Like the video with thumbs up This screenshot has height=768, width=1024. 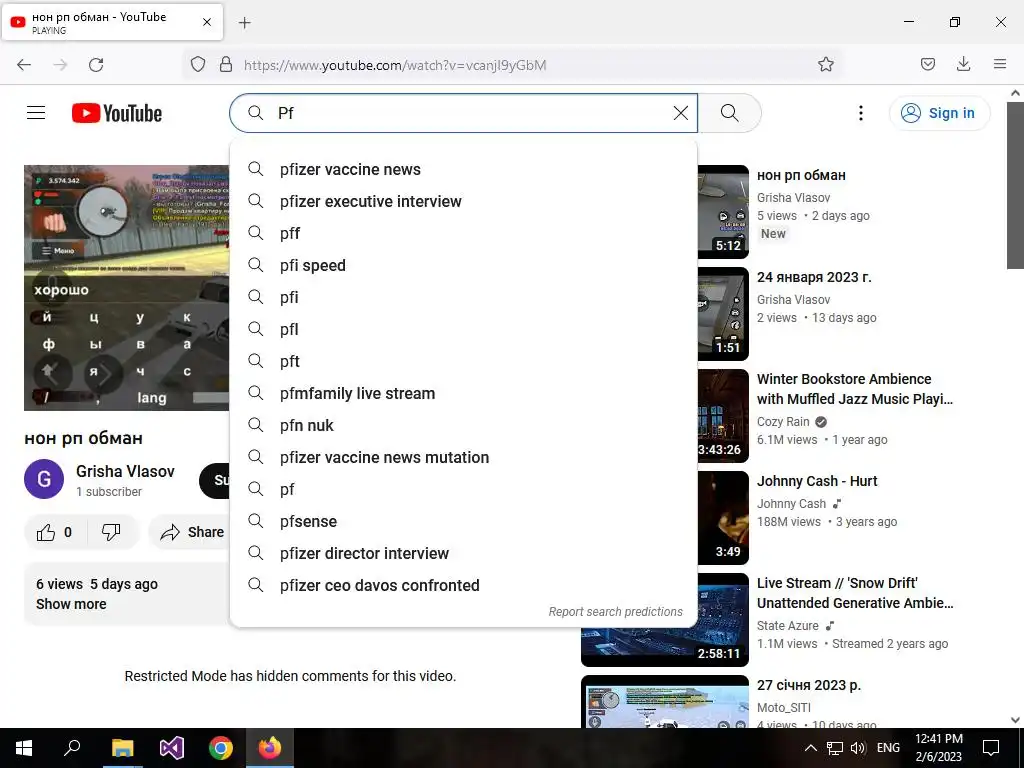click(x=55, y=532)
